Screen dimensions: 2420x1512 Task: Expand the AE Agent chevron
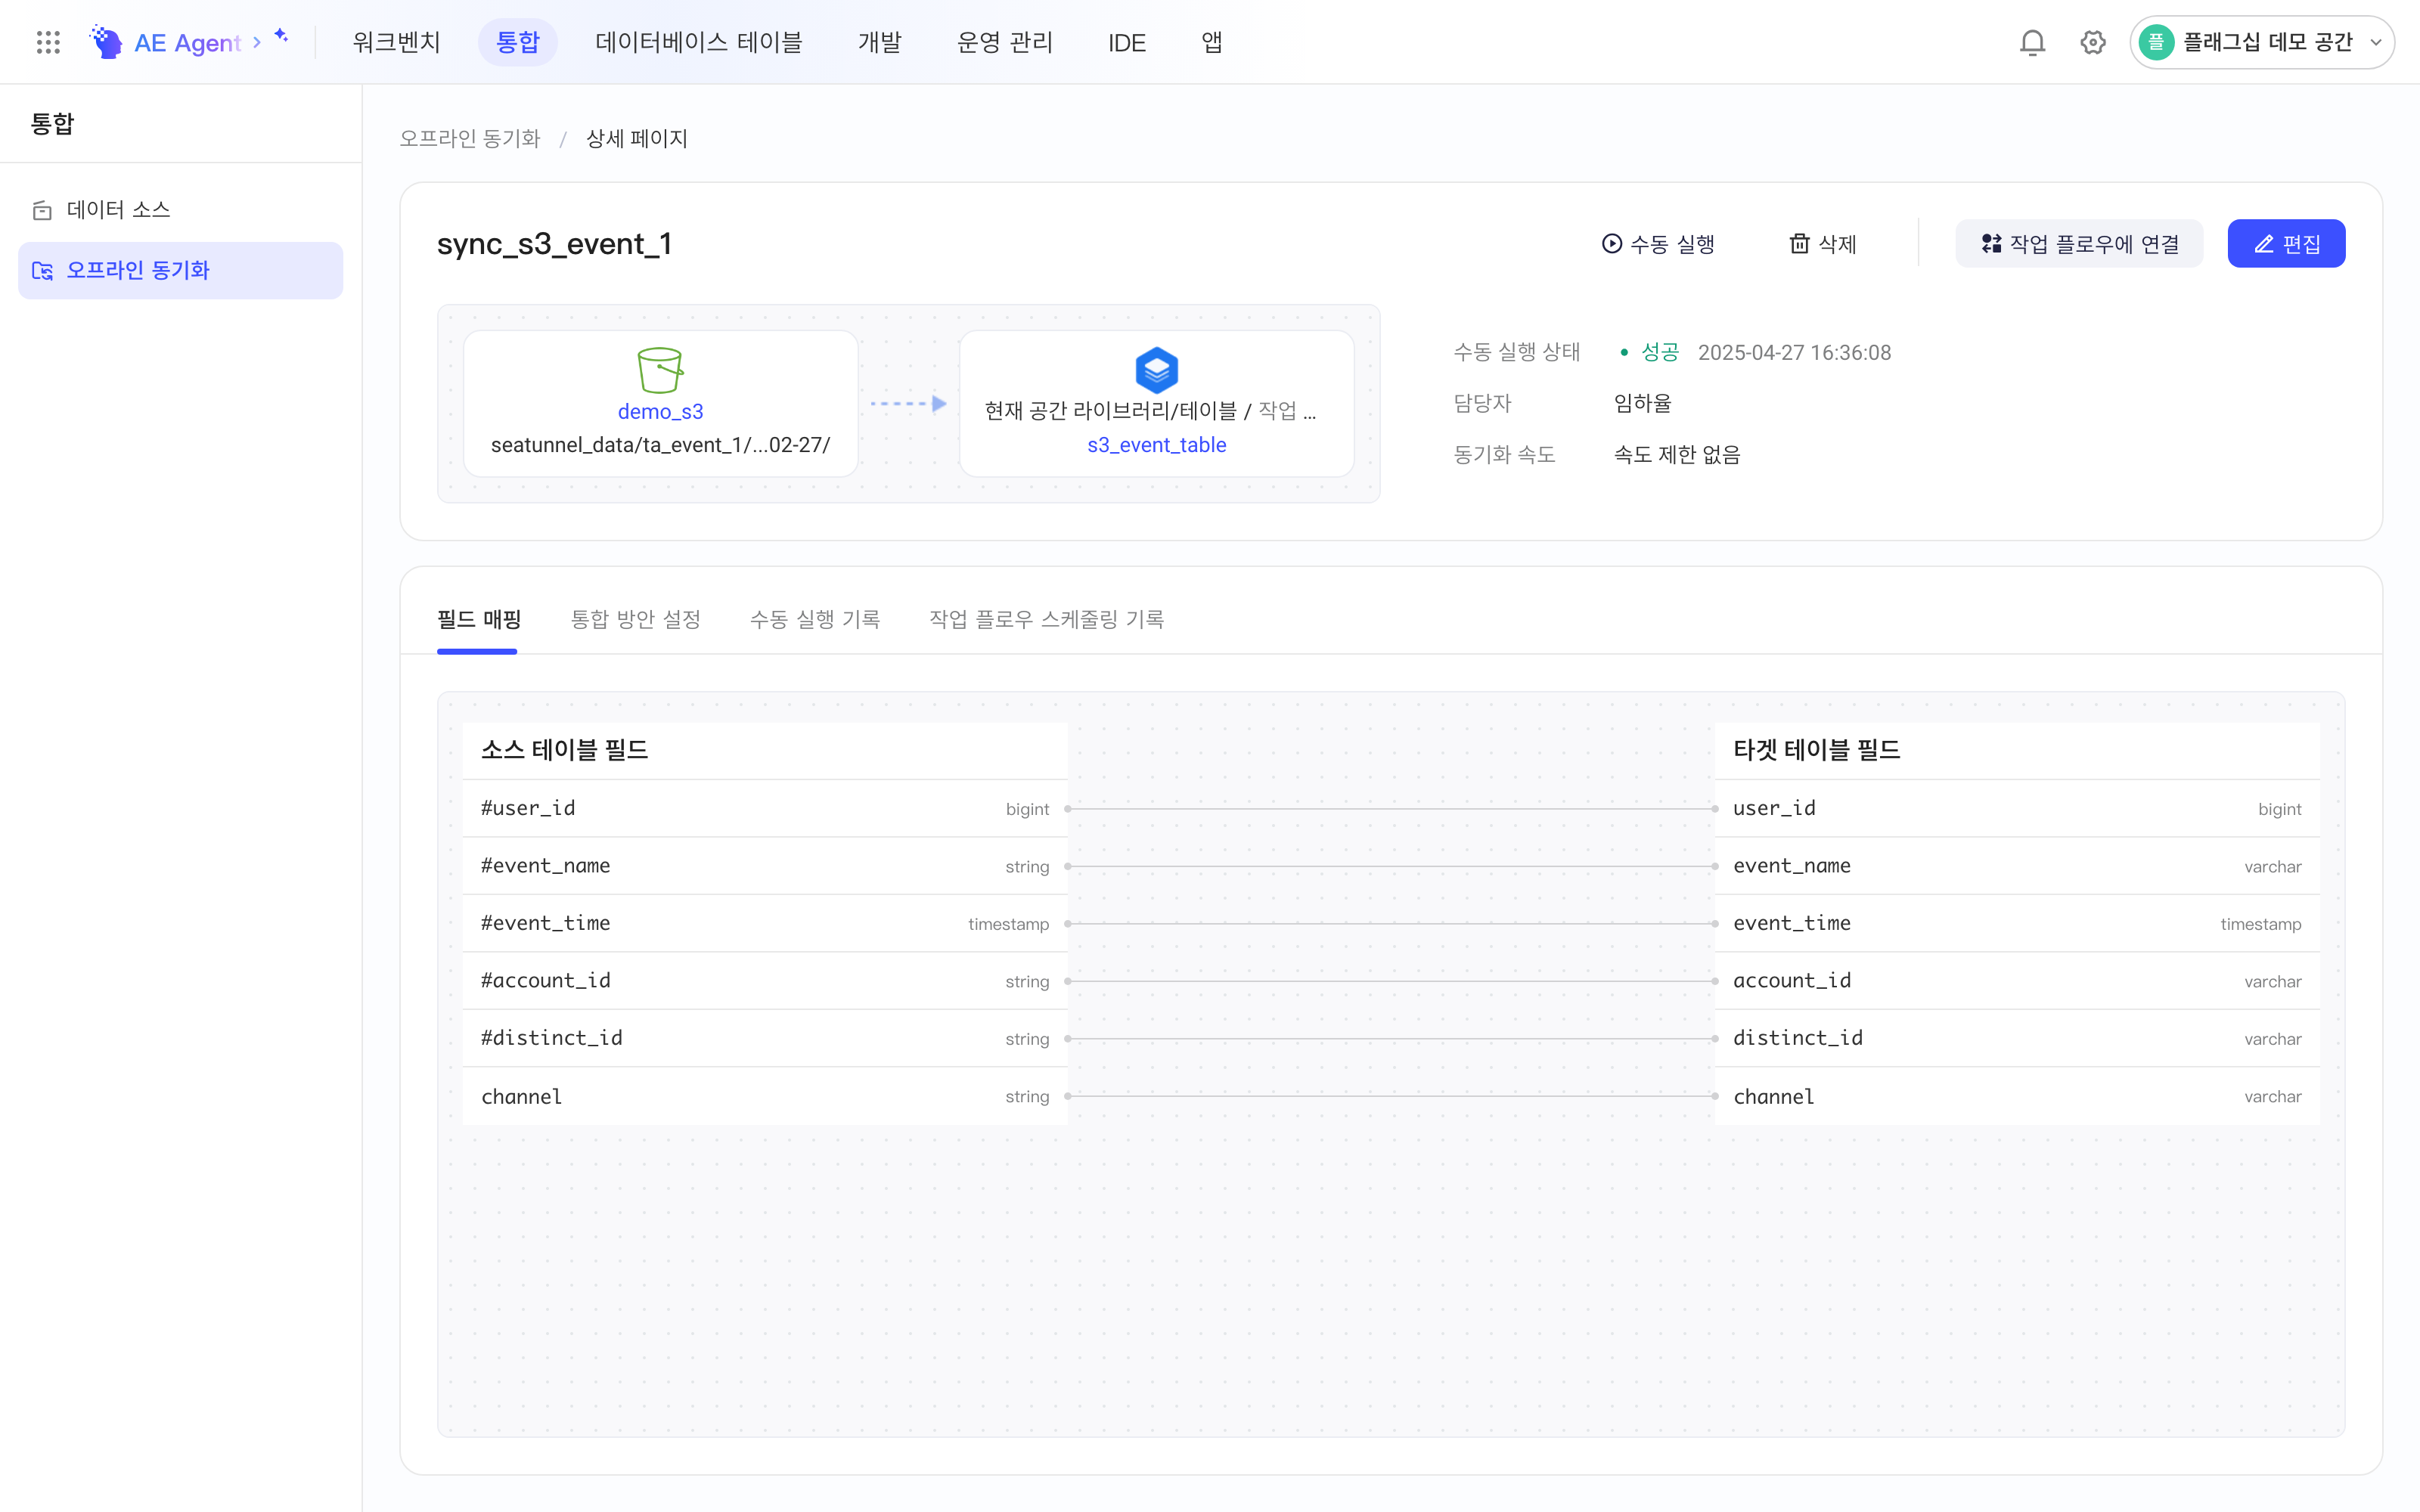pos(257,42)
